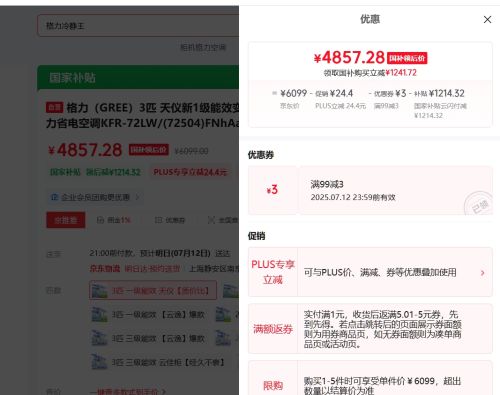500x395 pixels.
Task: Click the 京东价 ¥6099 breakdown item
Action: 293,98
